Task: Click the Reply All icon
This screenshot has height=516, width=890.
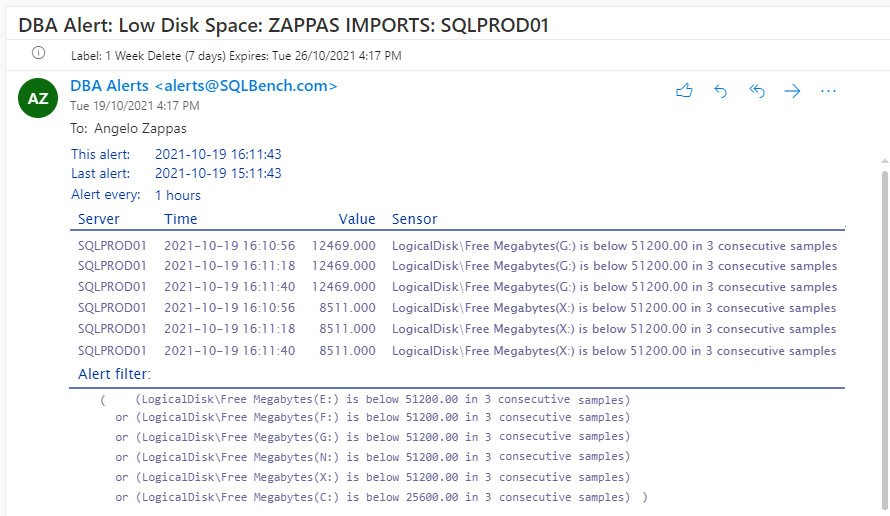Action: [757, 91]
